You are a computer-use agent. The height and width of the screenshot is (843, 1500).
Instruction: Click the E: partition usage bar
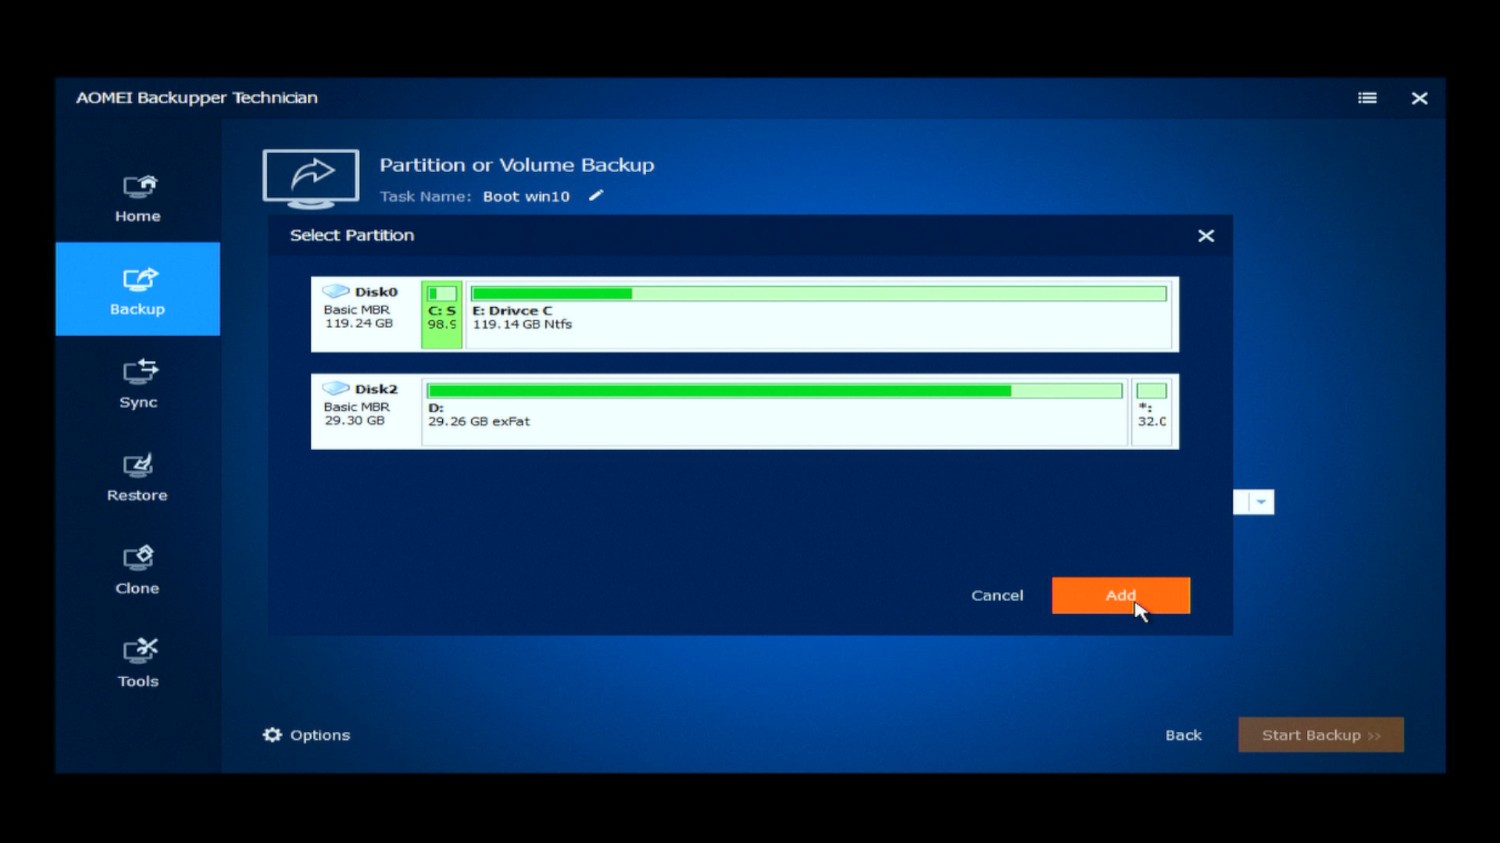point(819,294)
